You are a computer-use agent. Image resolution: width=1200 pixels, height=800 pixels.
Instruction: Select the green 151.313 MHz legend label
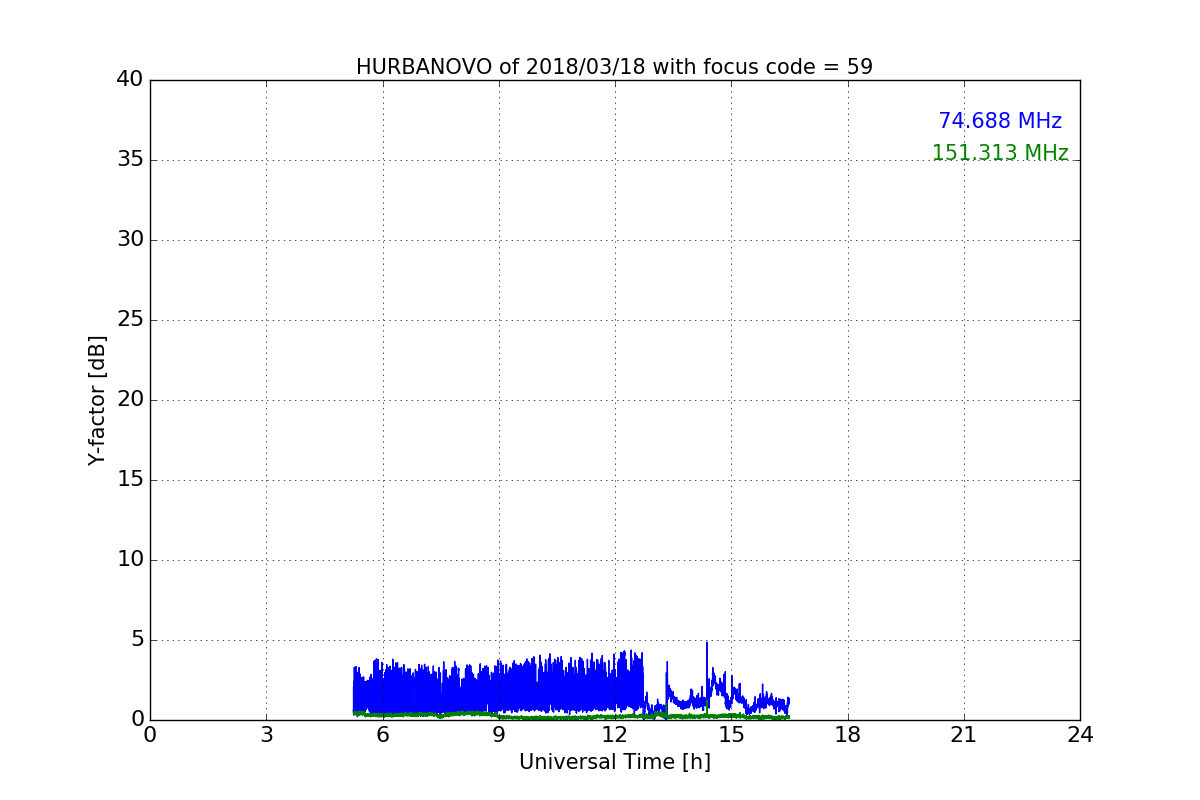(x=1000, y=153)
